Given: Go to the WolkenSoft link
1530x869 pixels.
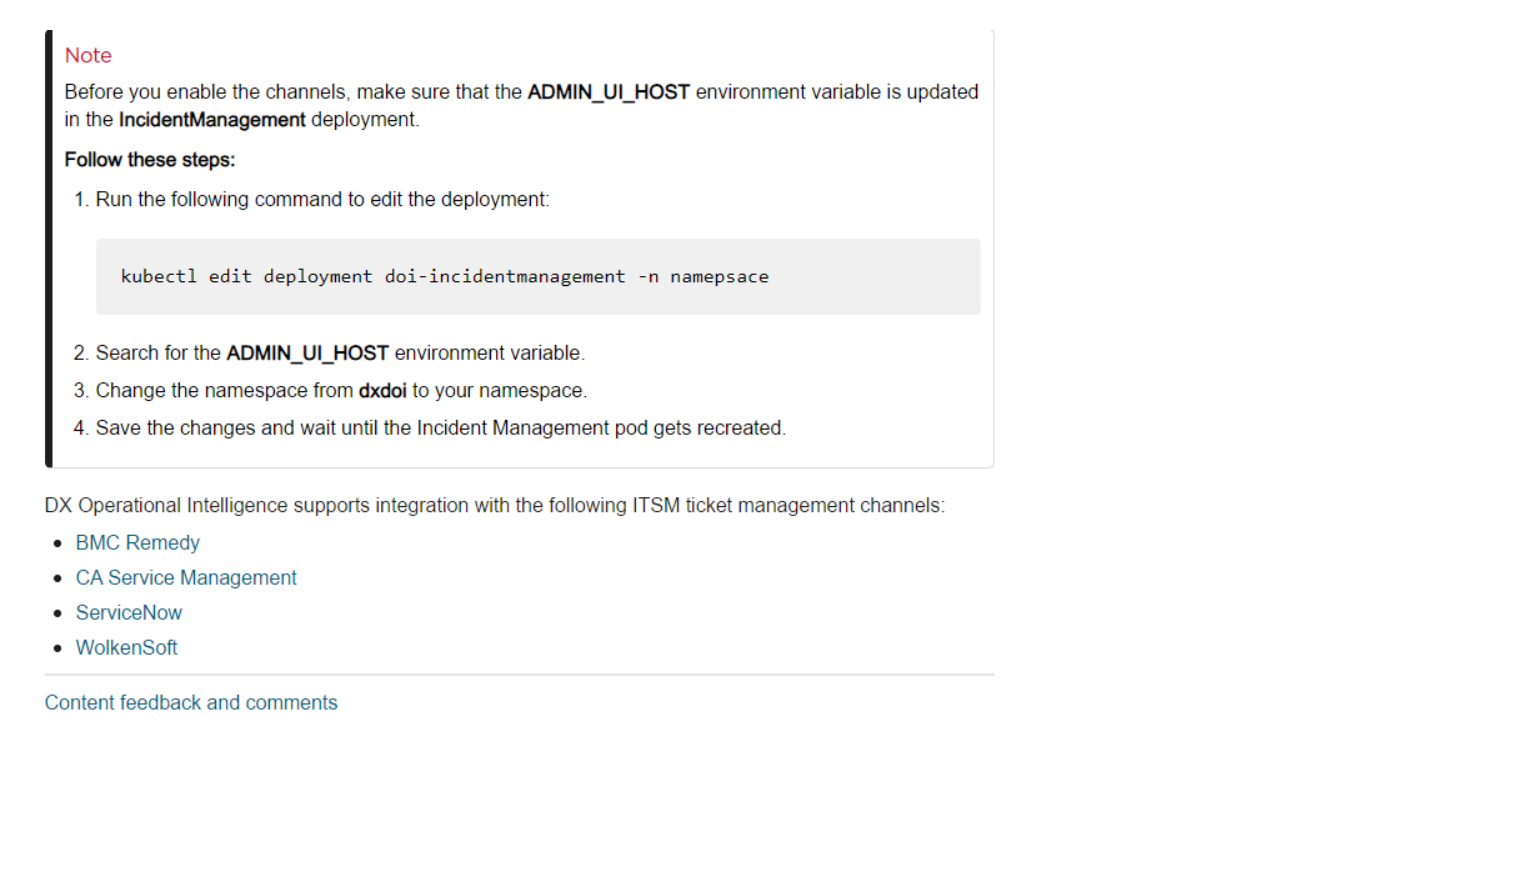Looking at the screenshot, I should point(126,648).
